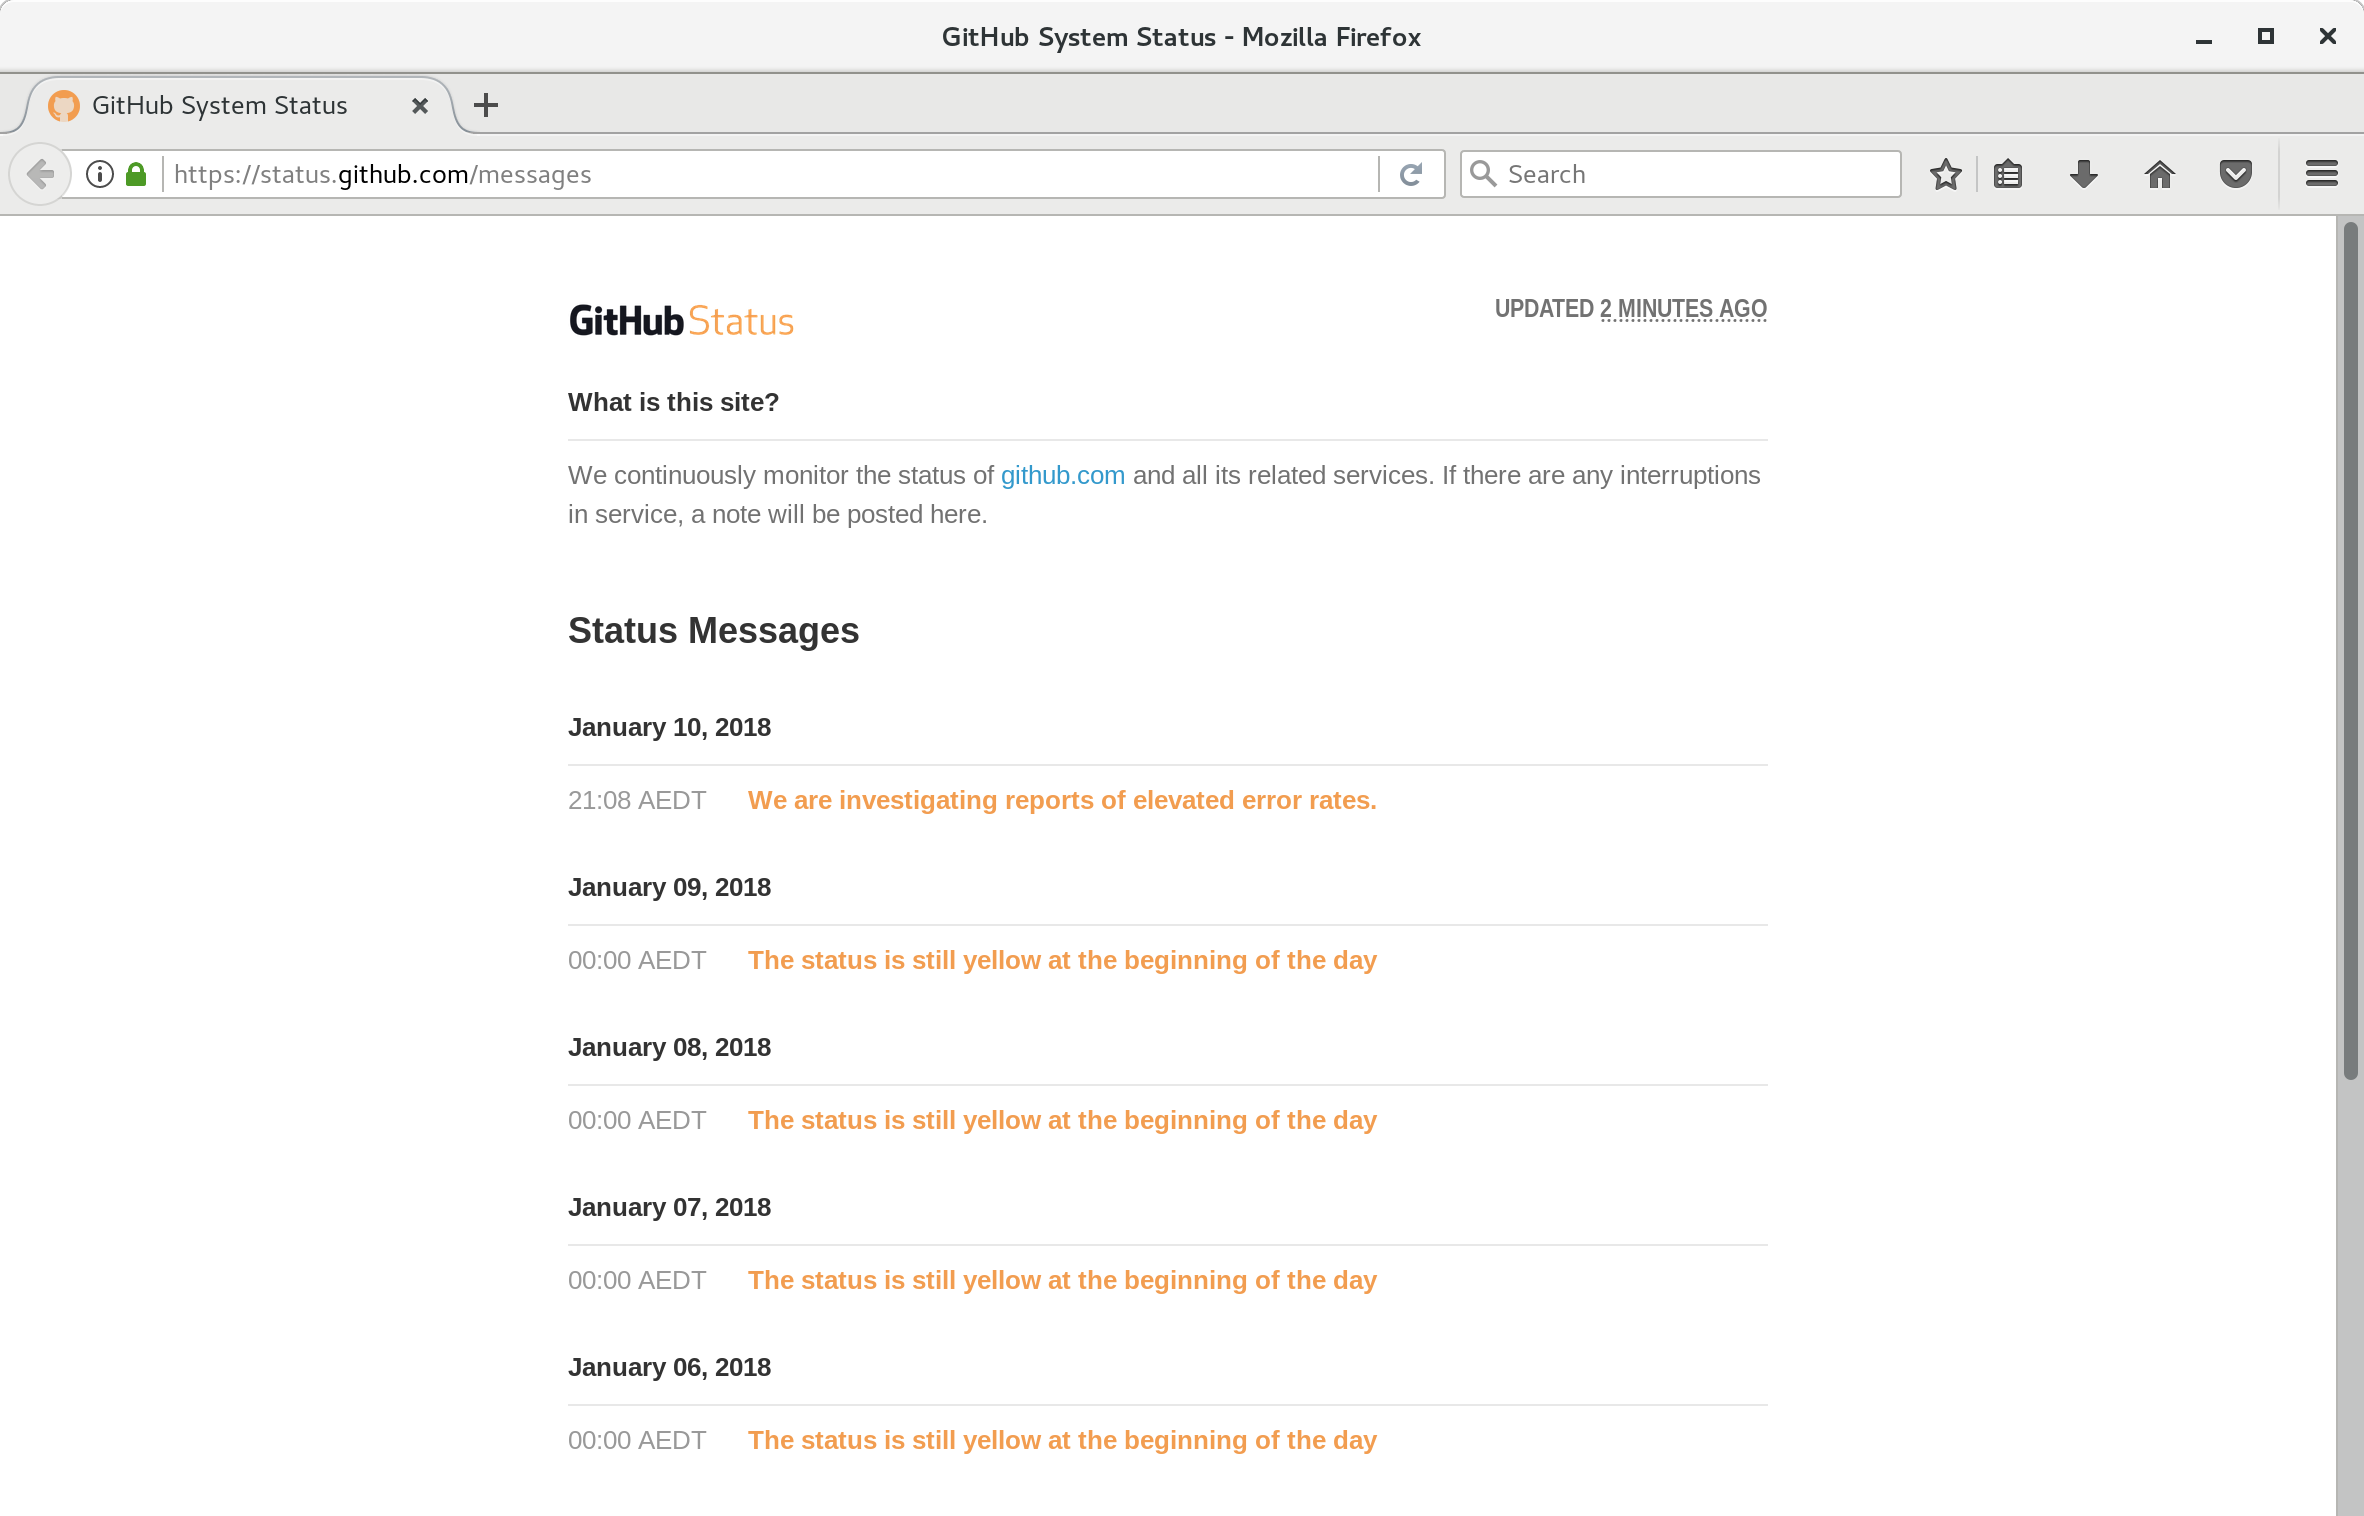Go to Firefox home page icon
2364x1516 pixels.
2160,174
